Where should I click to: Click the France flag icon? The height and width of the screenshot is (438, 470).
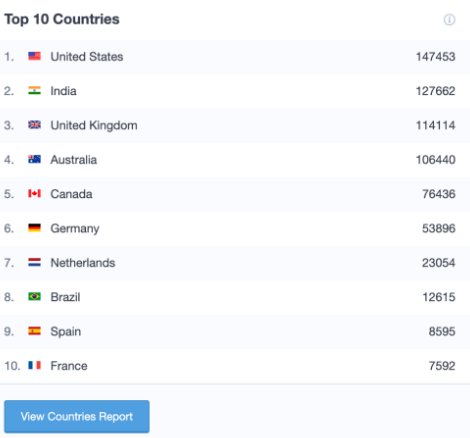click(34, 366)
